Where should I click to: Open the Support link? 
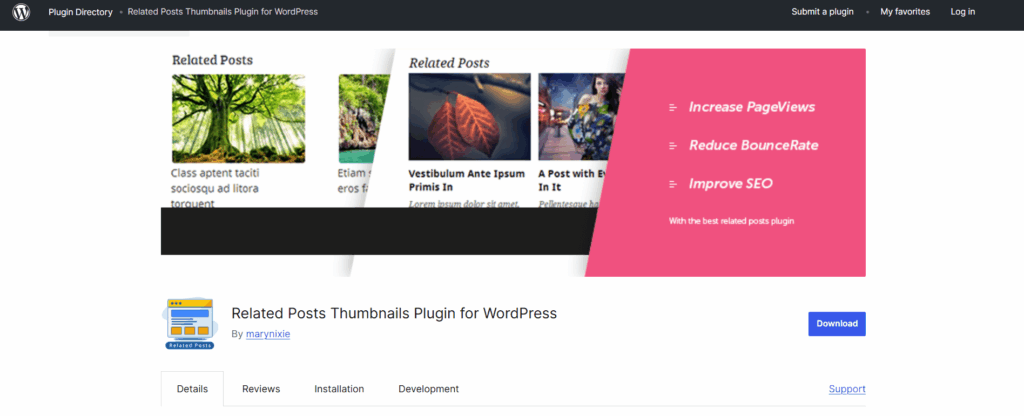click(847, 389)
